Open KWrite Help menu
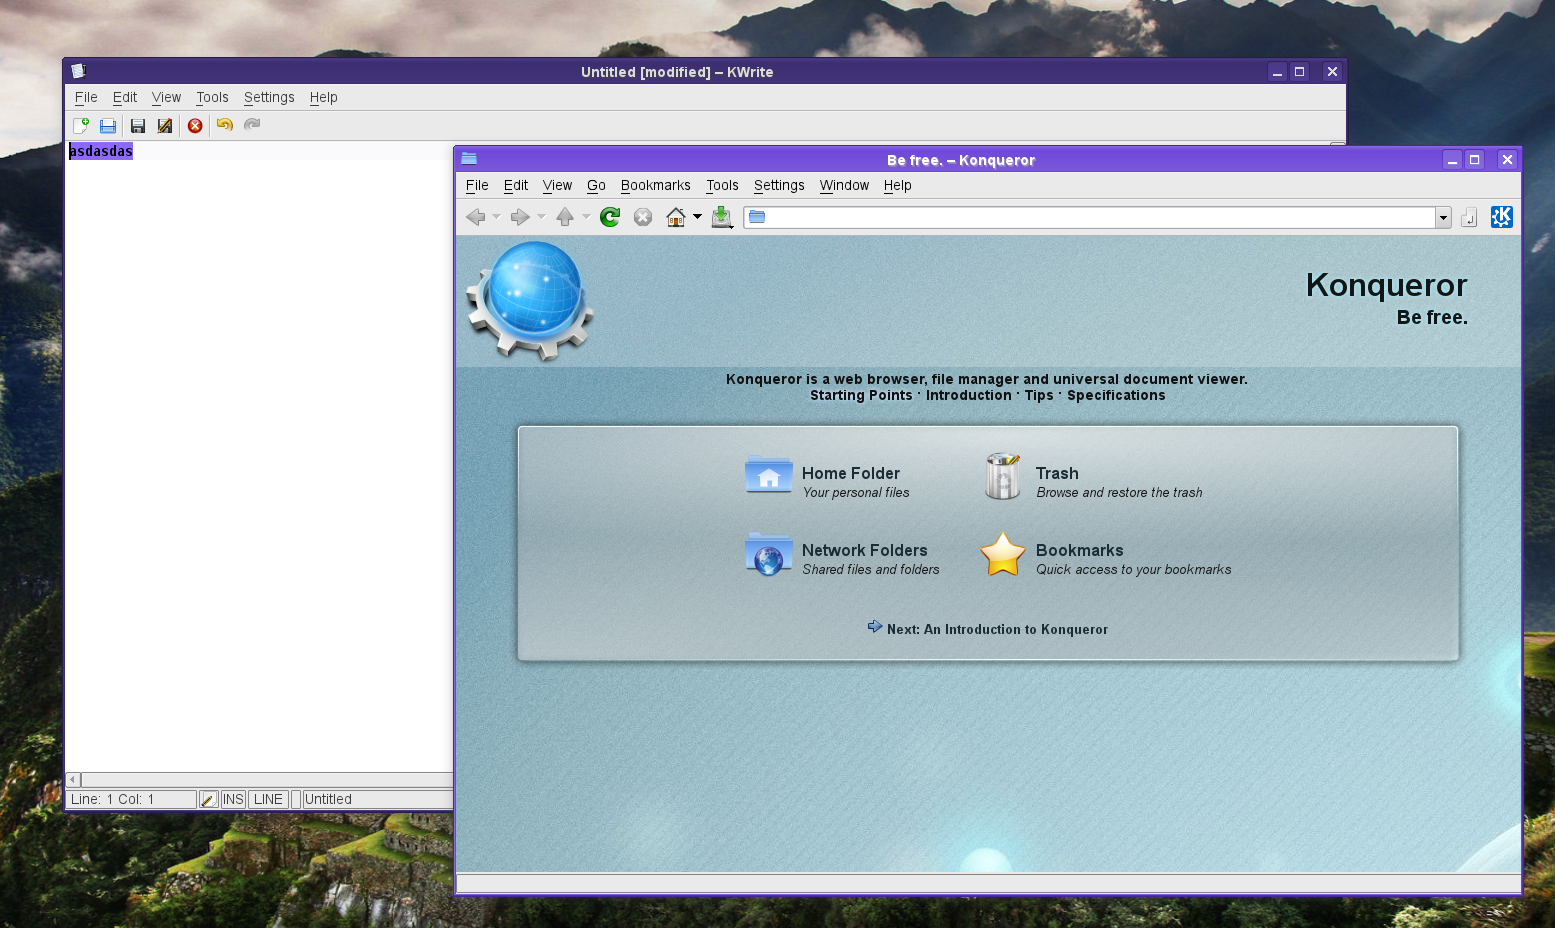 [x=323, y=97]
